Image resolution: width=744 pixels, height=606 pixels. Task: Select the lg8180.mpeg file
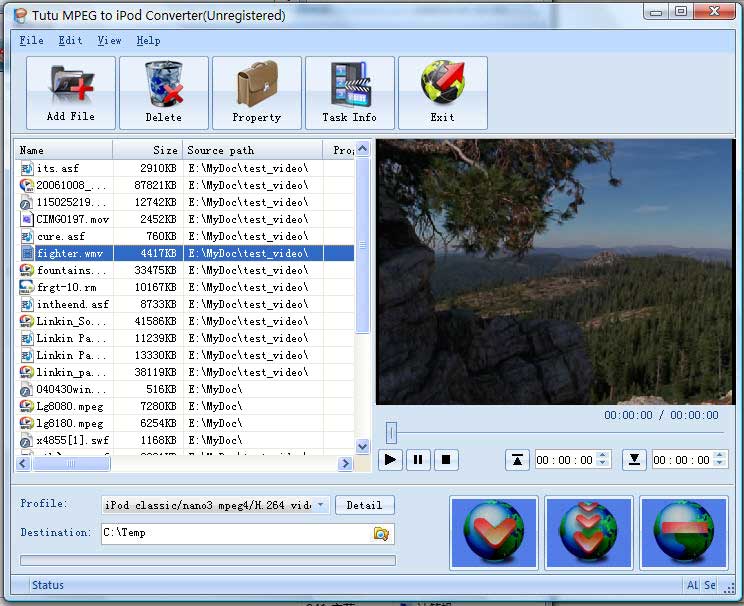tap(185, 423)
